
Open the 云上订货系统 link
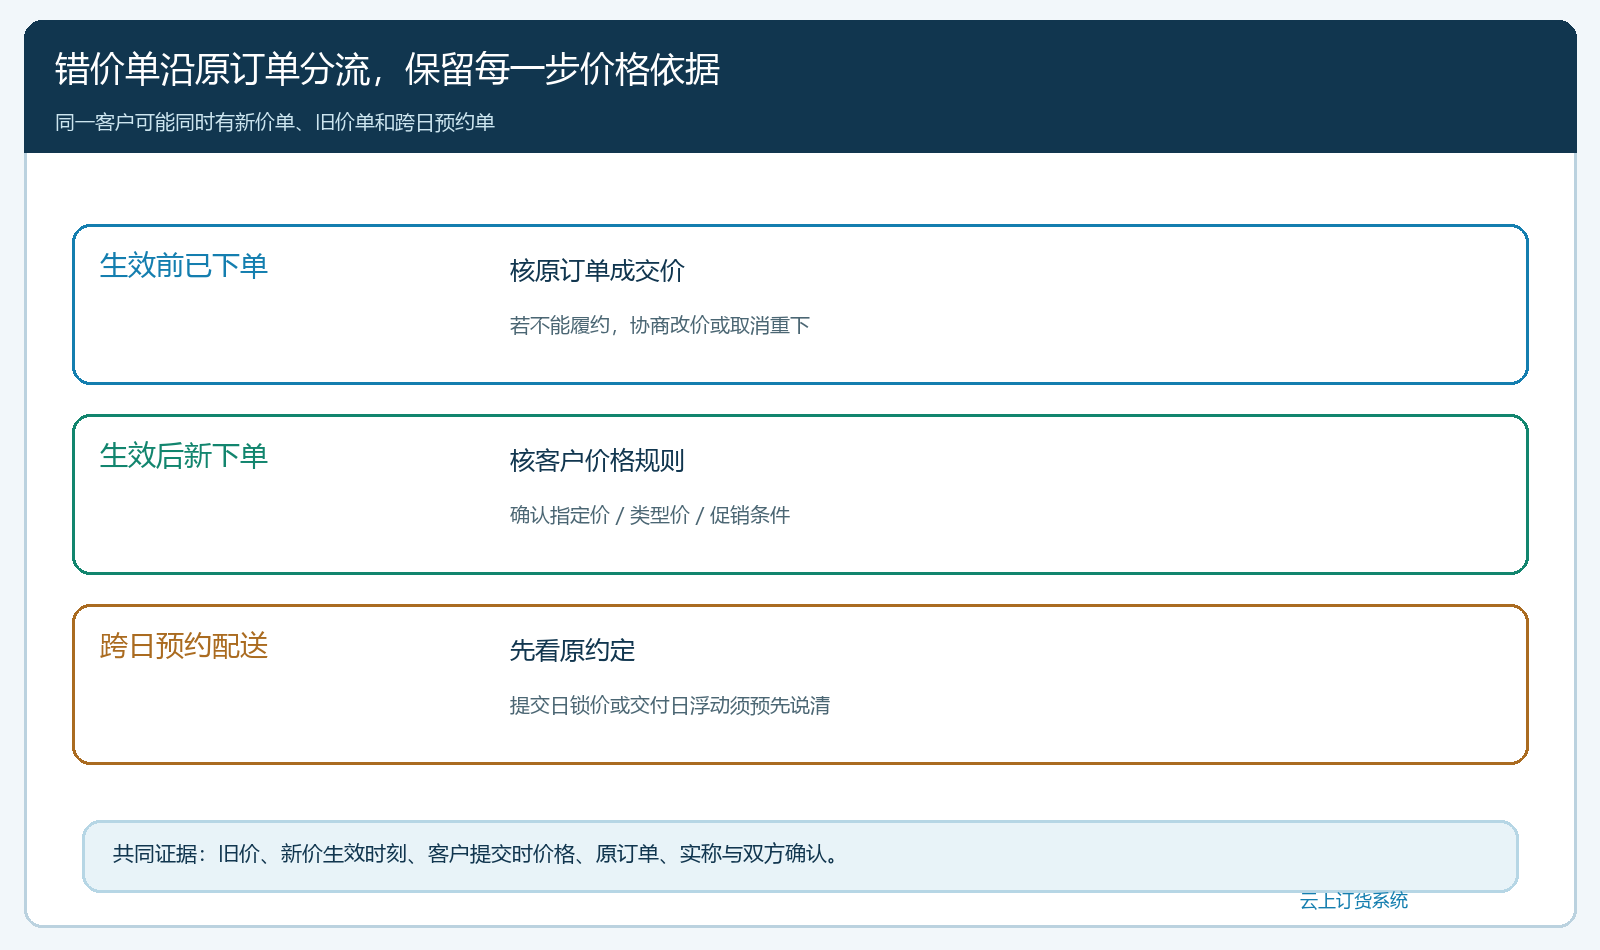click(1354, 900)
